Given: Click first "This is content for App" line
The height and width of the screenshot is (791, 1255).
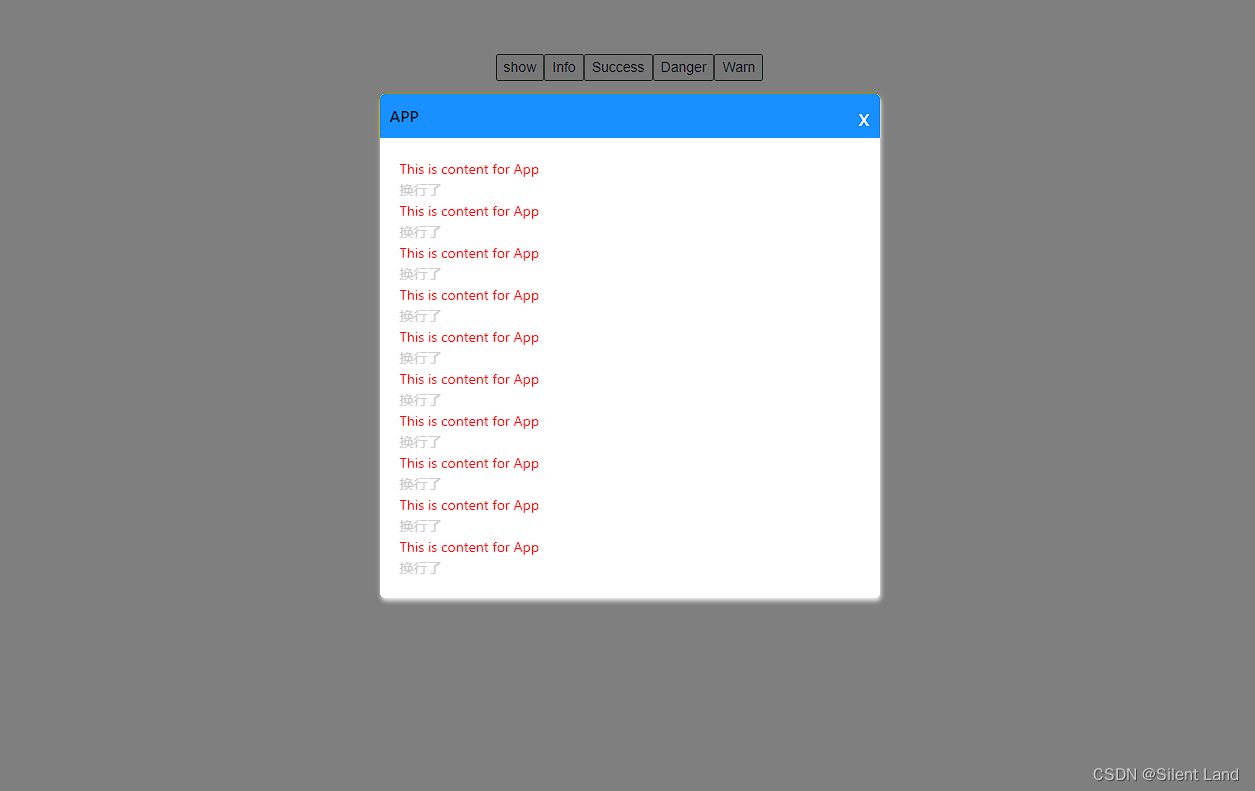Looking at the screenshot, I should pyautogui.click(x=469, y=169).
